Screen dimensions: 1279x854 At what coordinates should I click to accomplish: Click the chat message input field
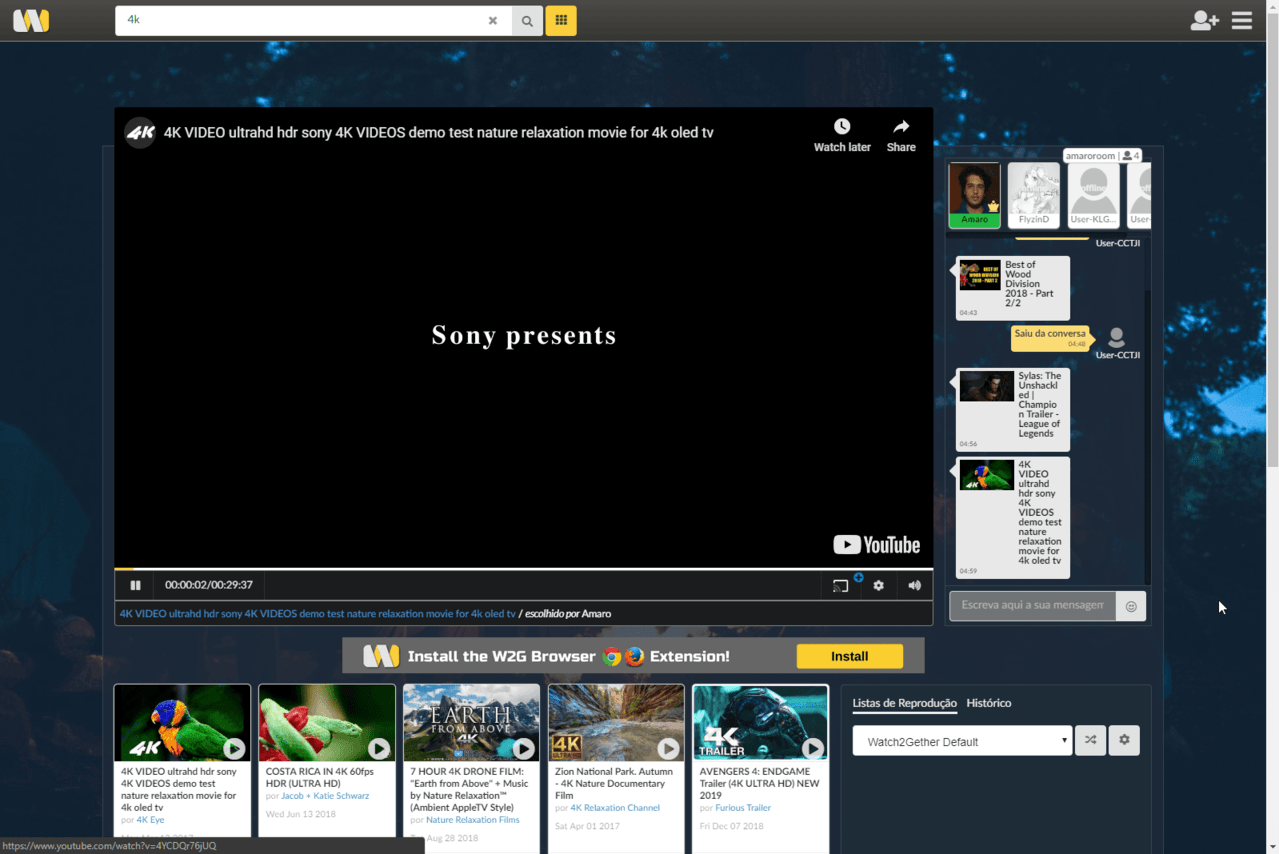tap(1032, 606)
